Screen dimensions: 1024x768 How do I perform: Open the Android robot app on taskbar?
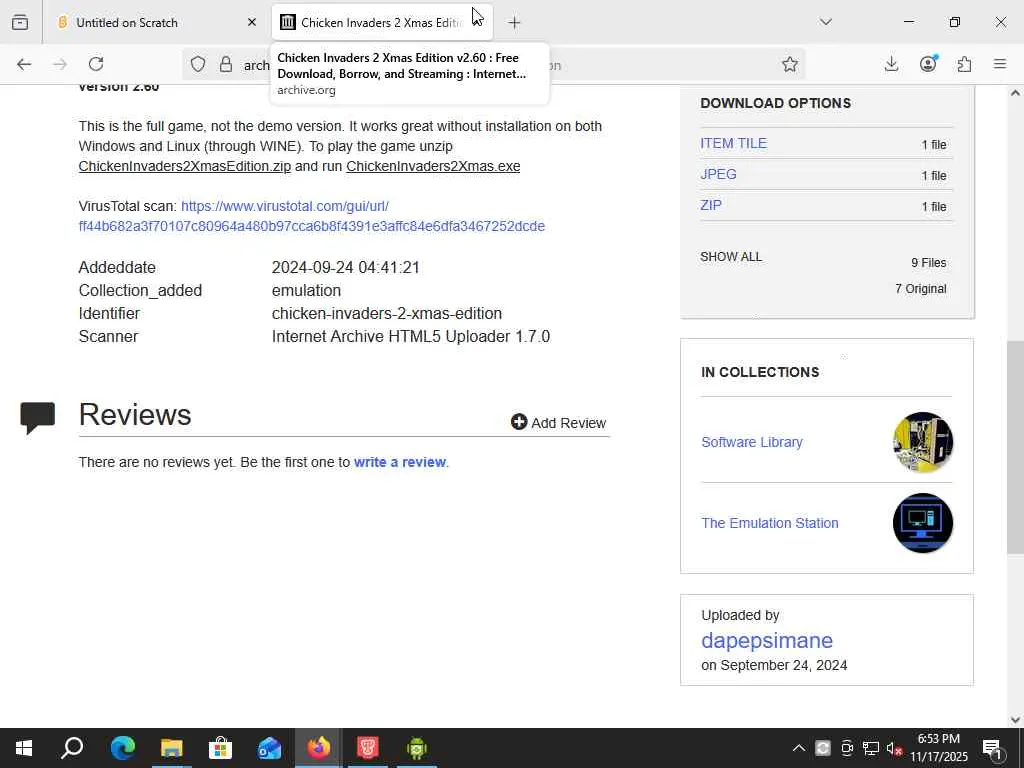[x=417, y=748]
